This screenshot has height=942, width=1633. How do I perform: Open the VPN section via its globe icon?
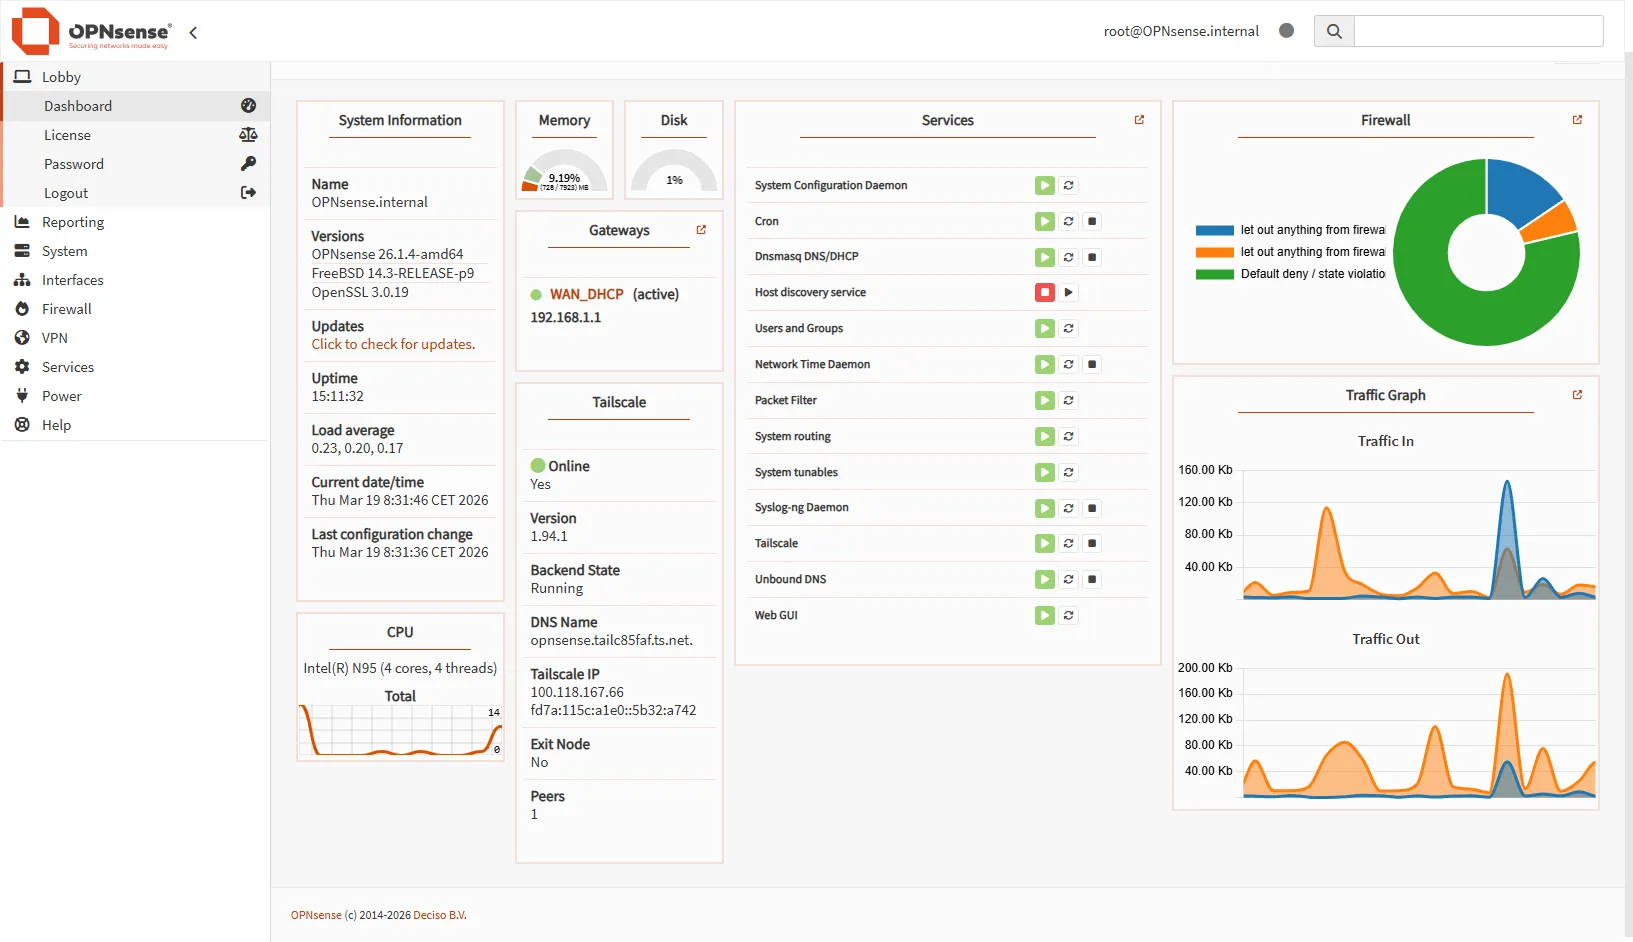21,338
